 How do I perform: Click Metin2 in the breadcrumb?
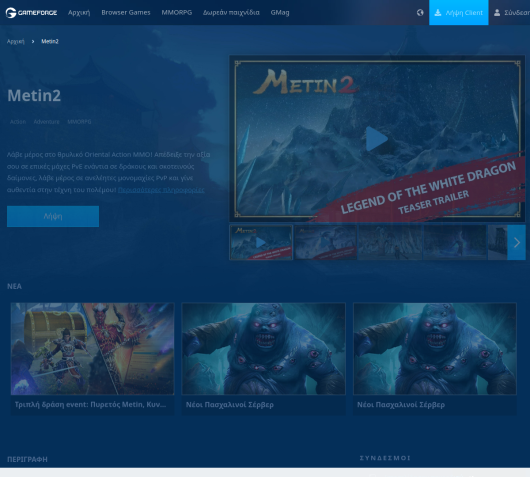pos(50,41)
